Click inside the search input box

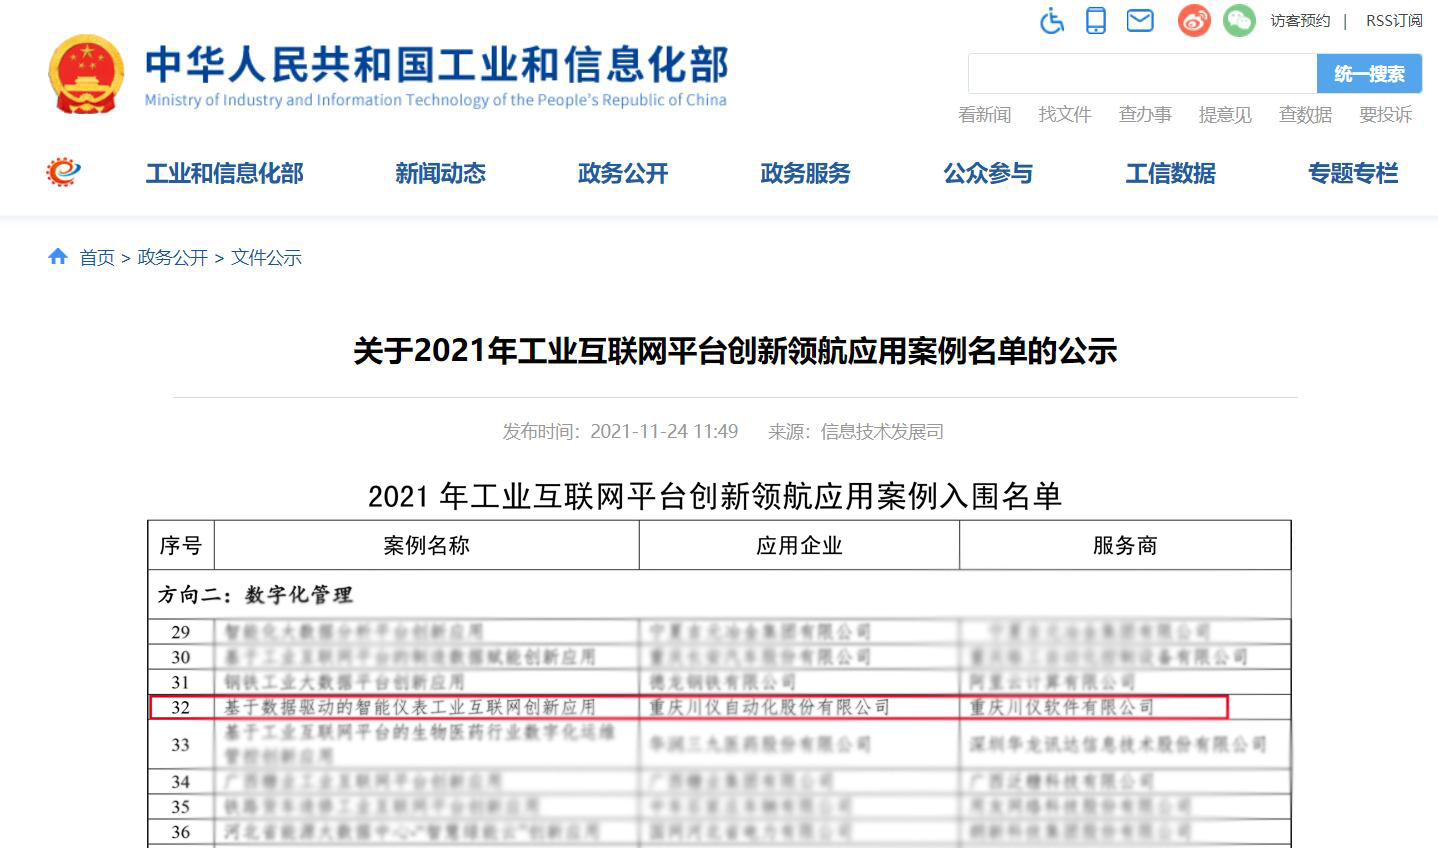tap(1140, 72)
